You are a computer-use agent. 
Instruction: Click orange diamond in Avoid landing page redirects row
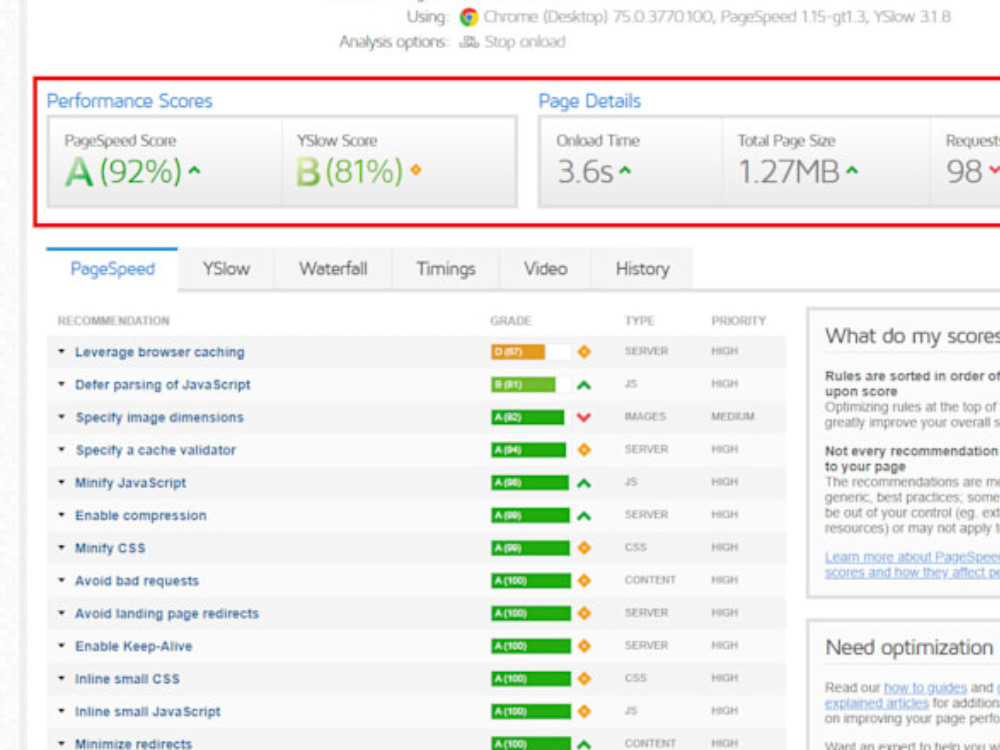(x=584, y=613)
